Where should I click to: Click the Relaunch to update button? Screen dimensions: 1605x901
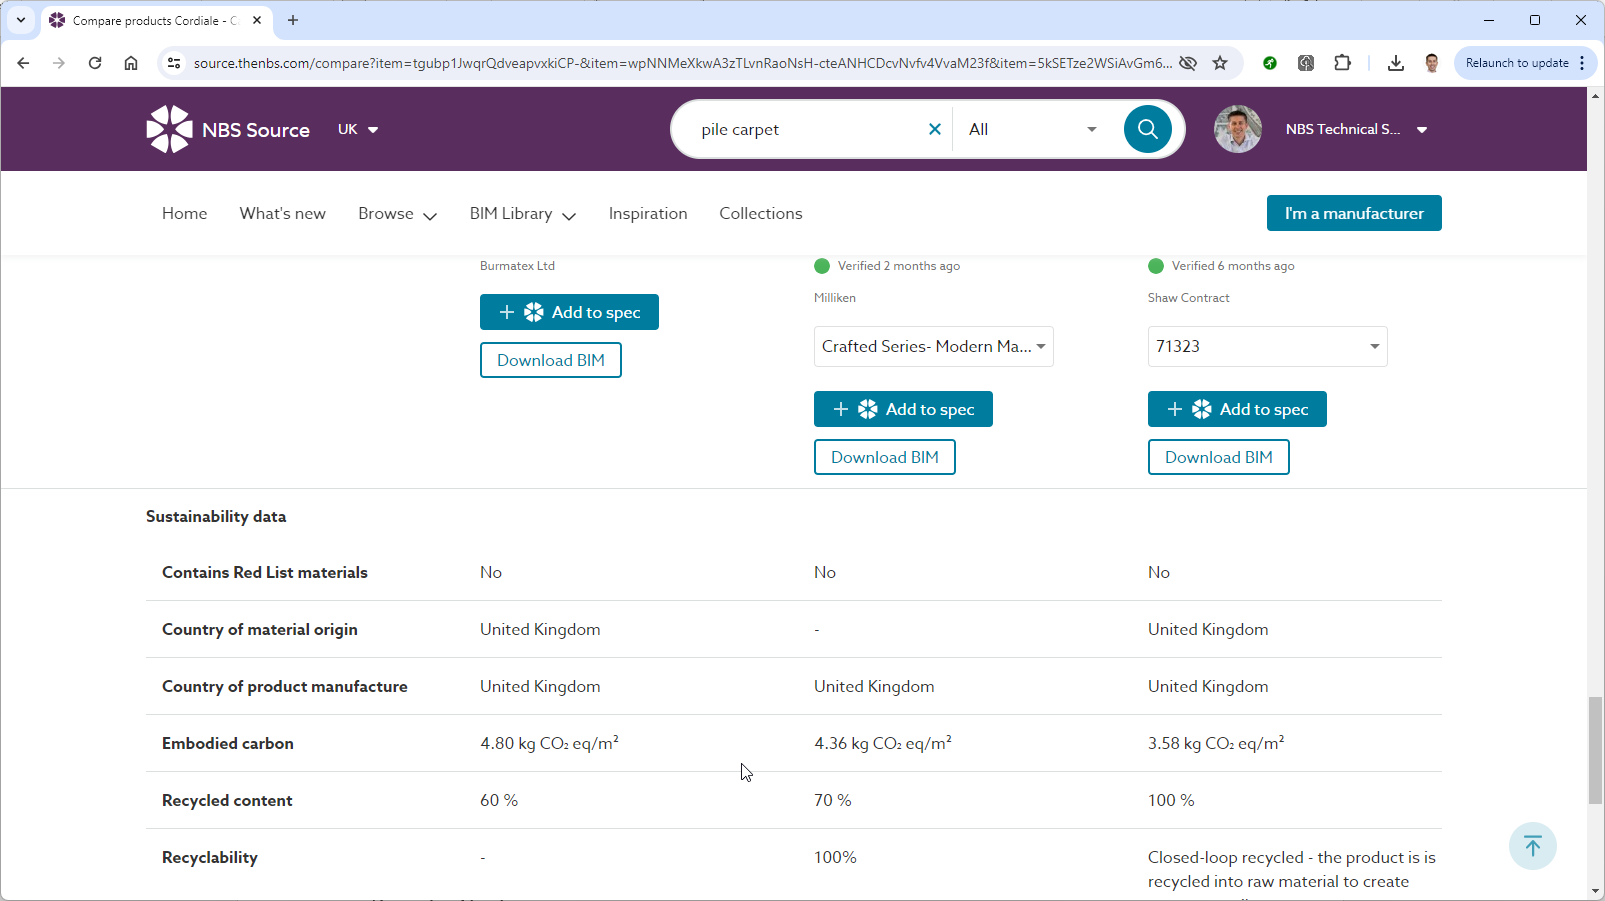coord(1517,63)
